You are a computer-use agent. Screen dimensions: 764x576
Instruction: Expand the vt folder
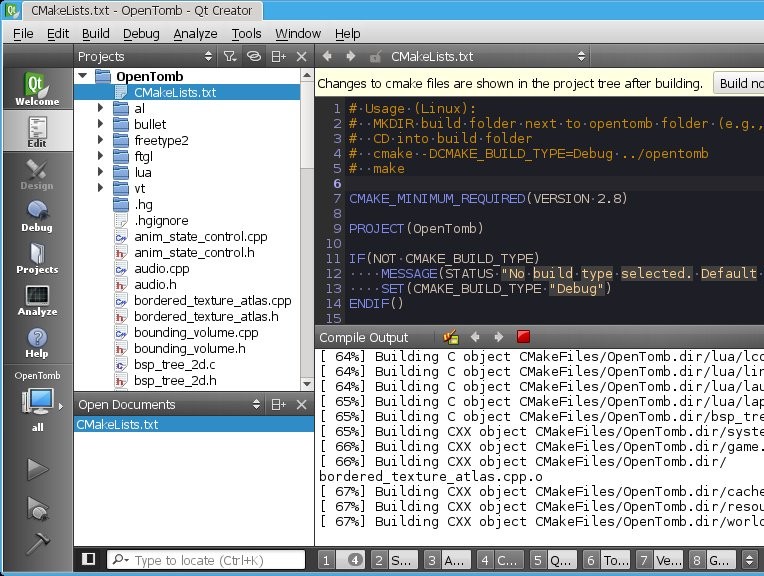pyautogui.click(x=100, y=188)
